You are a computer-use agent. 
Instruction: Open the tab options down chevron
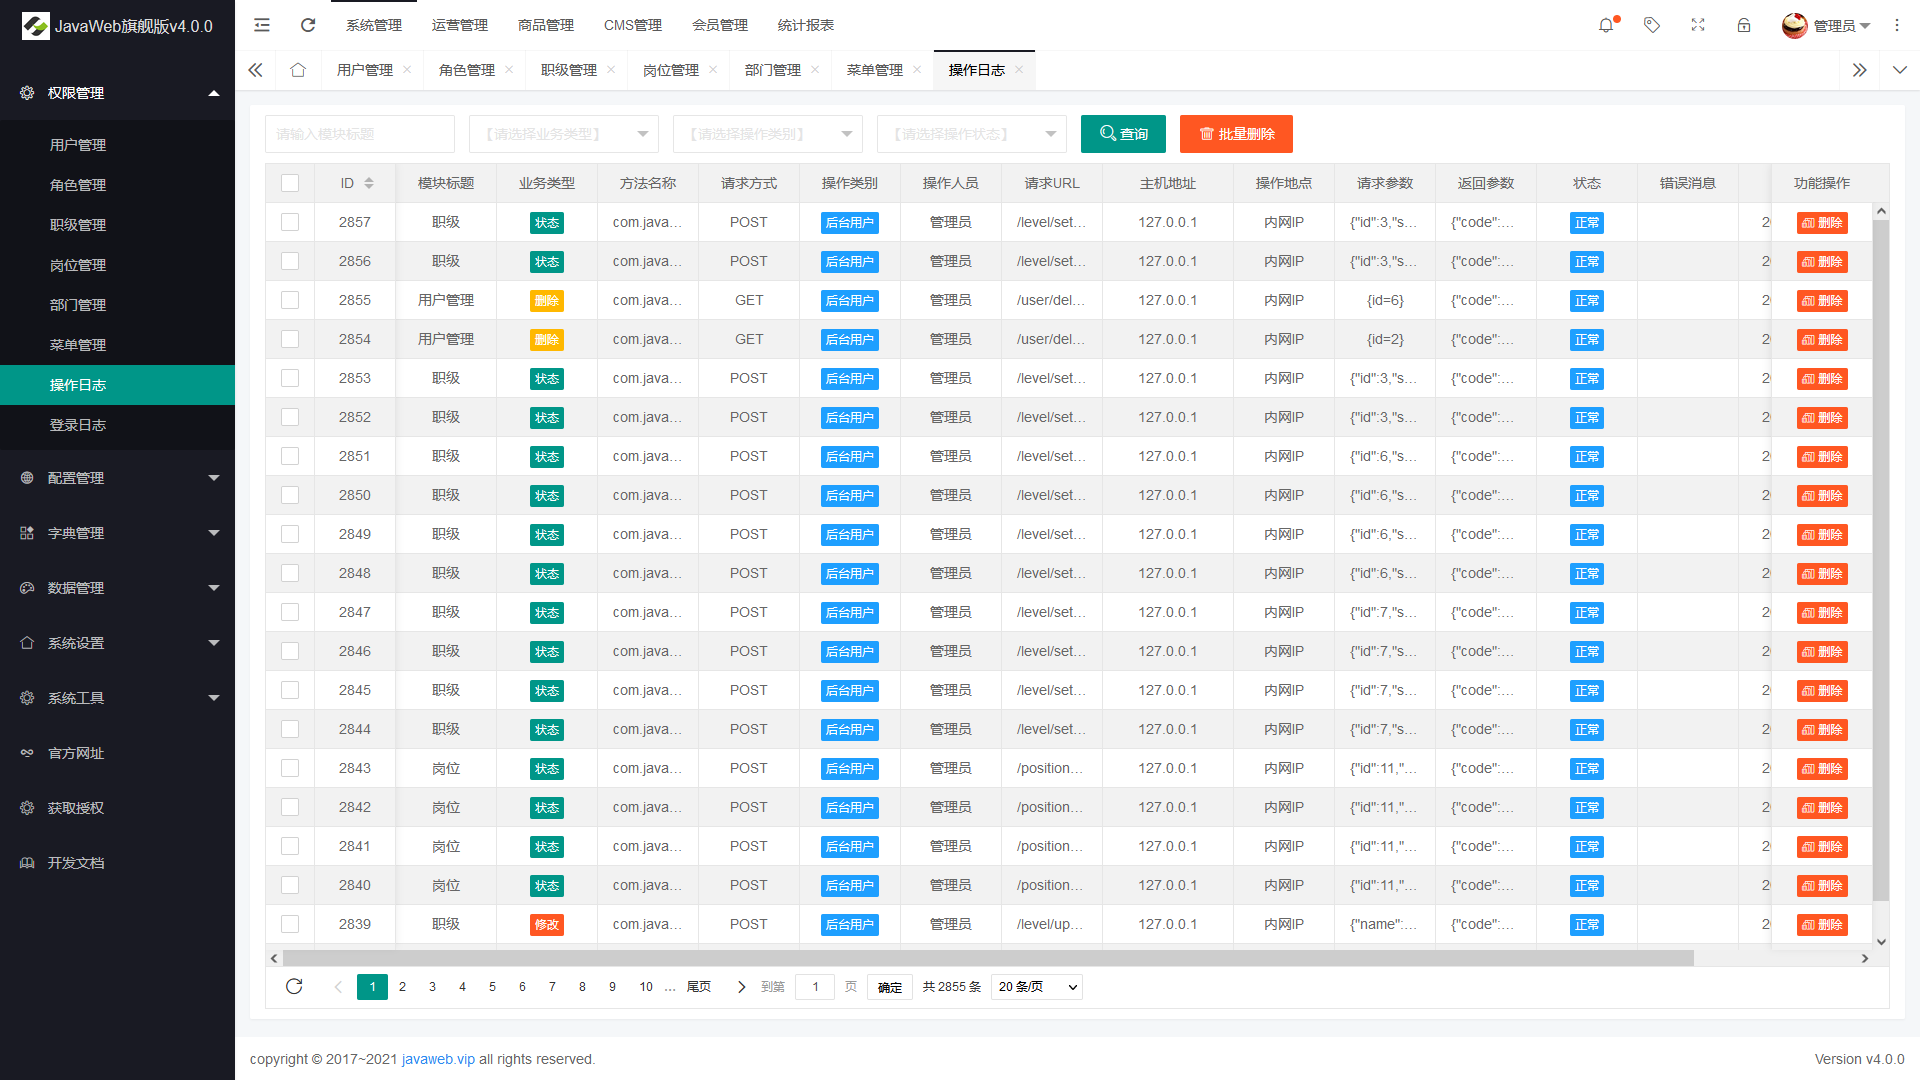coord(1900,70)
